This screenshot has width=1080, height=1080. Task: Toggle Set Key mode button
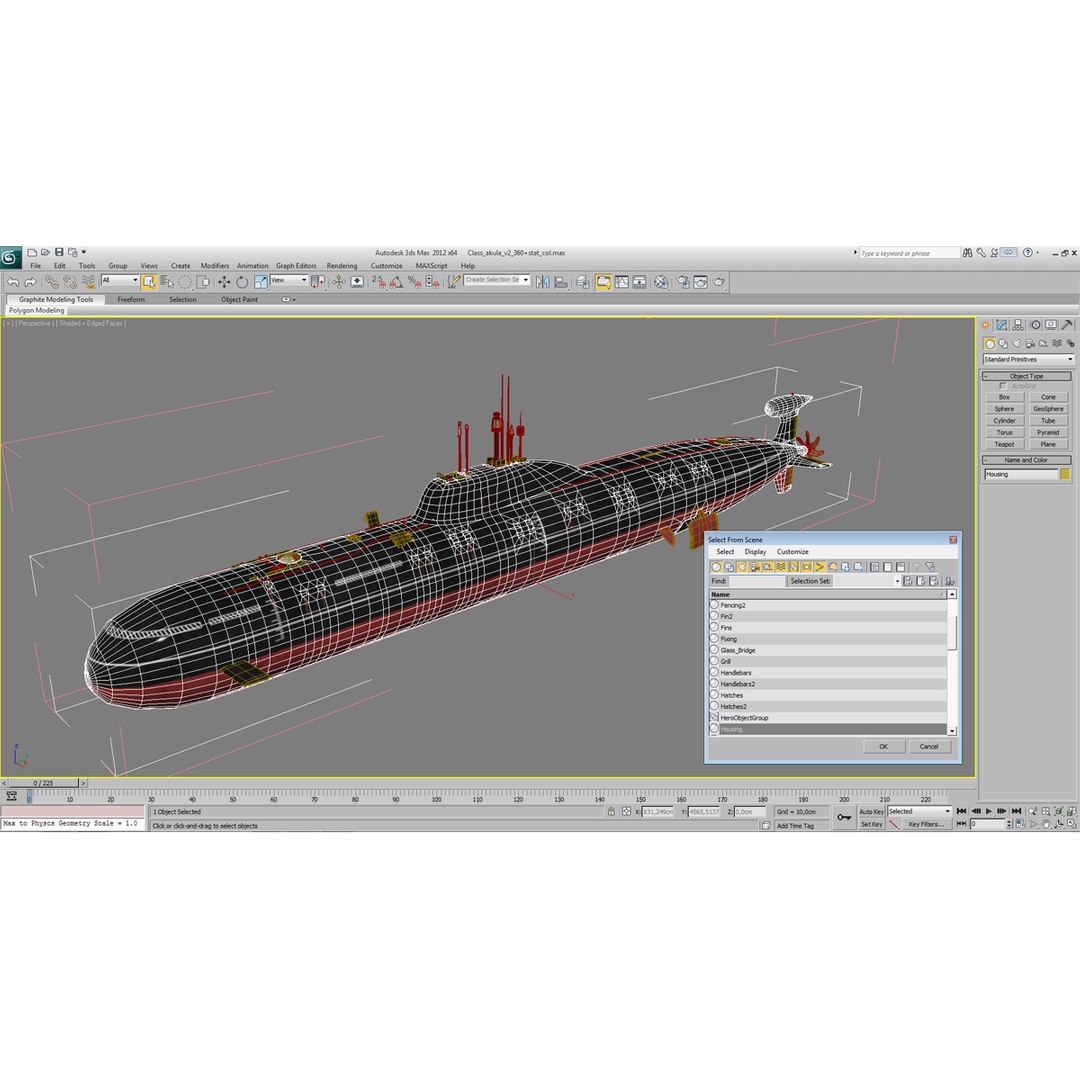871,824
